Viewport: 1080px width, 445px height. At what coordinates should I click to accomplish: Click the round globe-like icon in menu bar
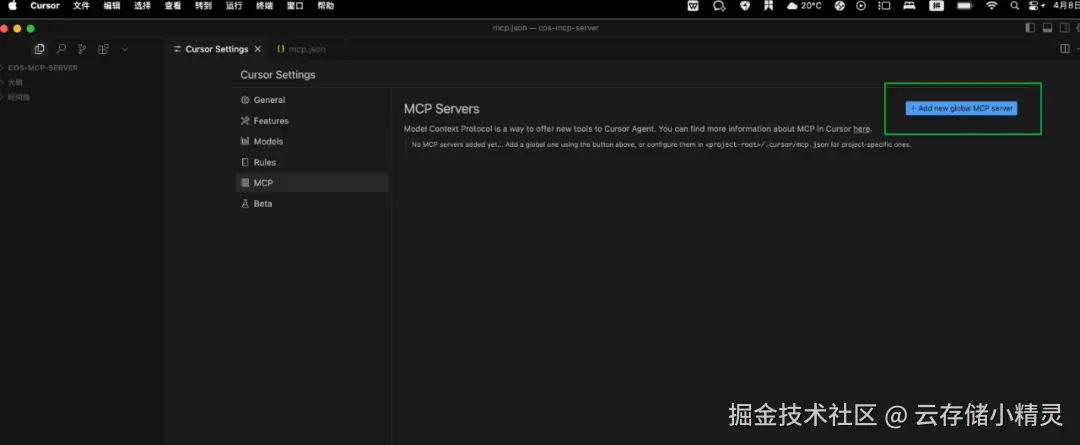pyautogui.click(x=840, y=6)
